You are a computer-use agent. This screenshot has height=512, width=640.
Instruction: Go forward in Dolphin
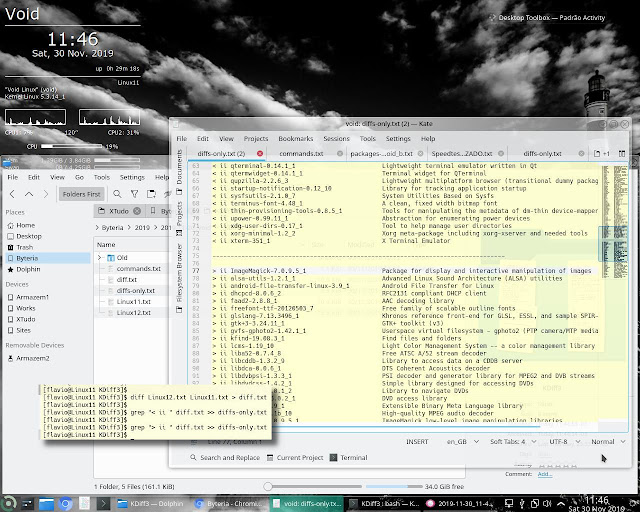click(46, 194)
